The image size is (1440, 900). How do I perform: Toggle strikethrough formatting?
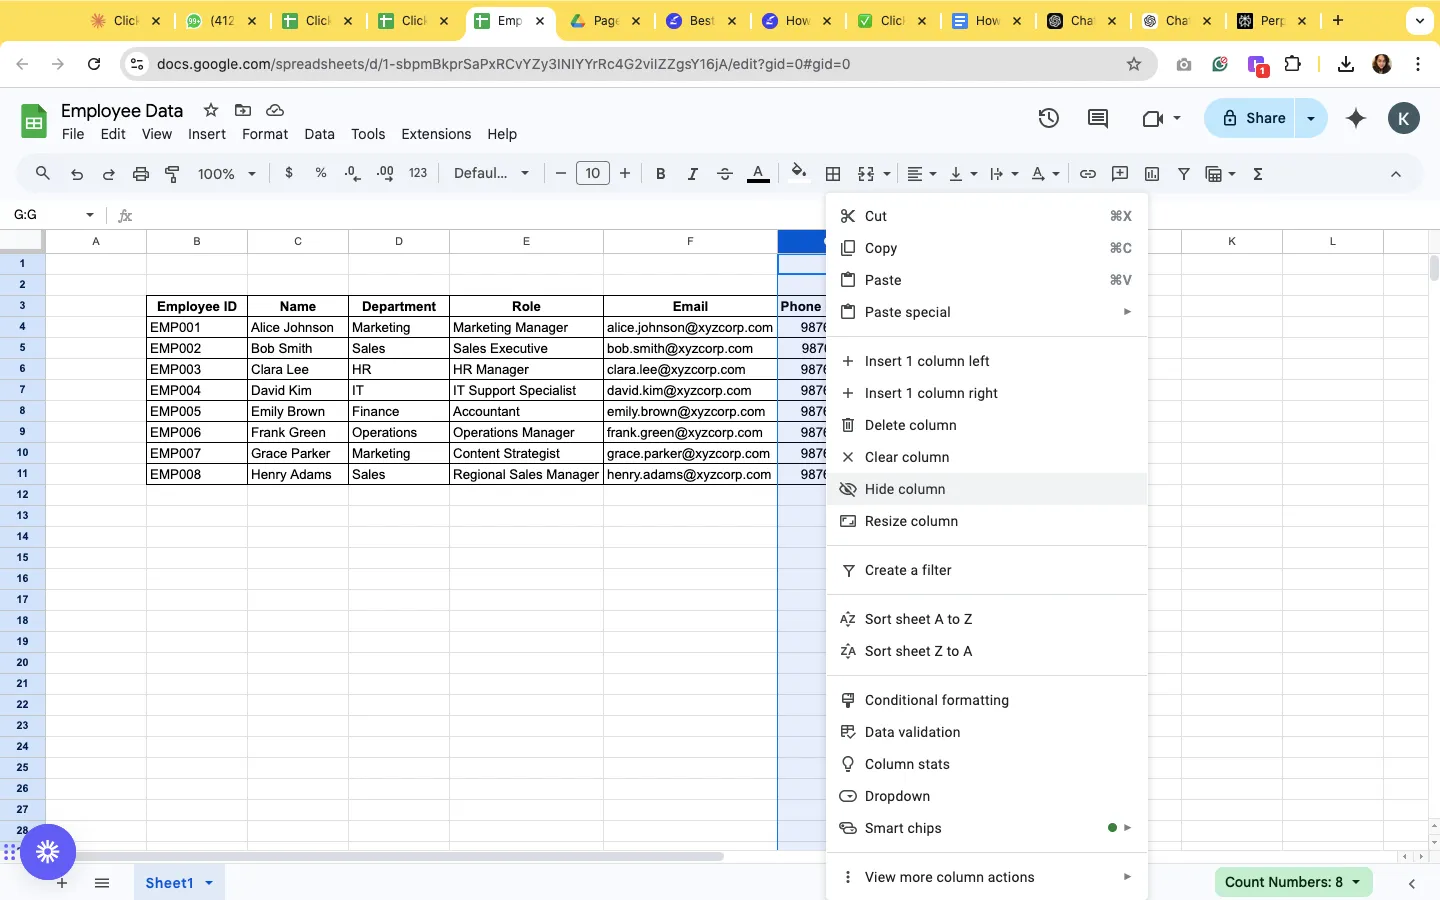(x=725, y=174)
